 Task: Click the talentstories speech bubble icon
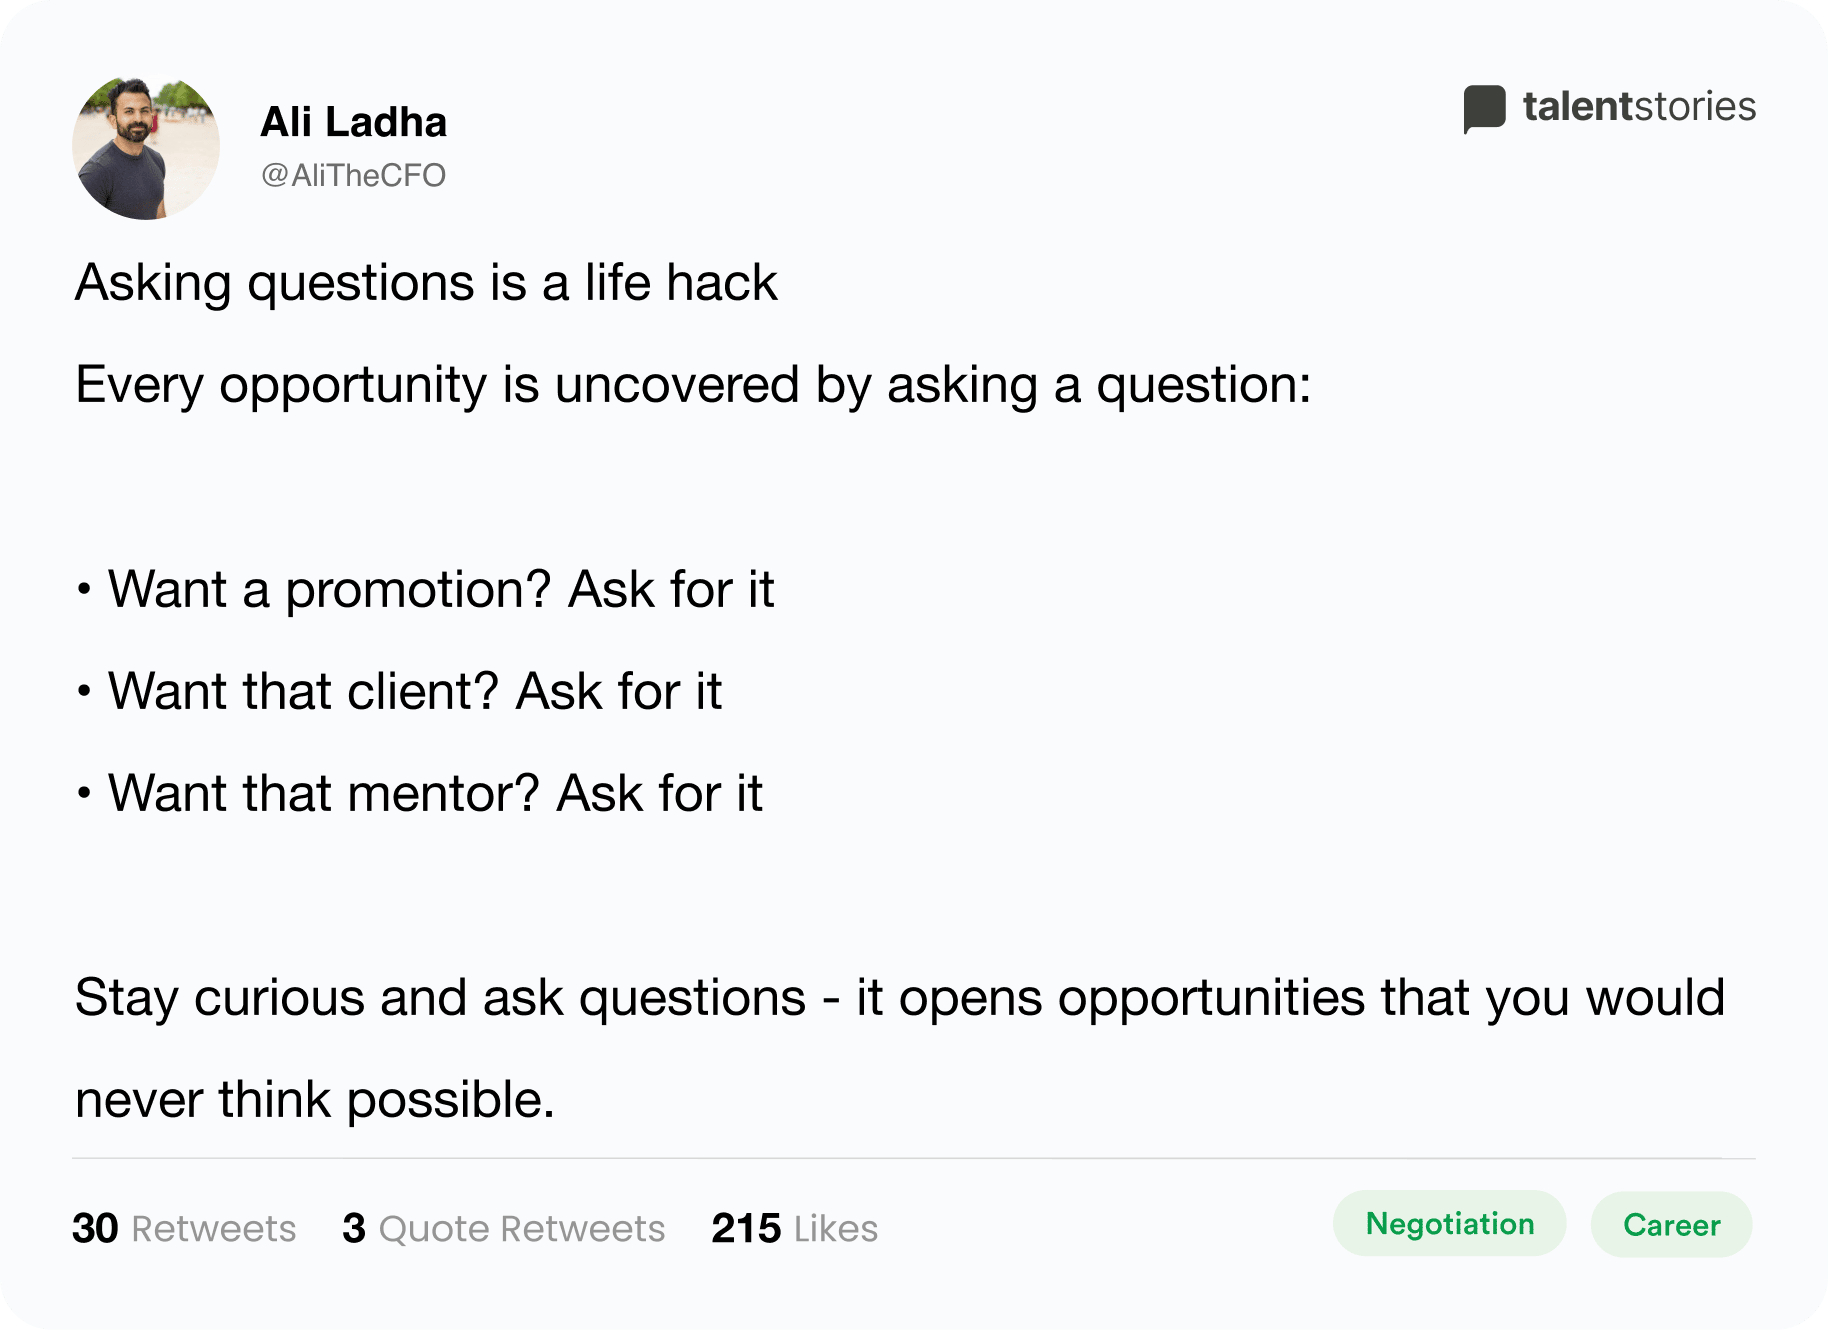click(1484, 109)
